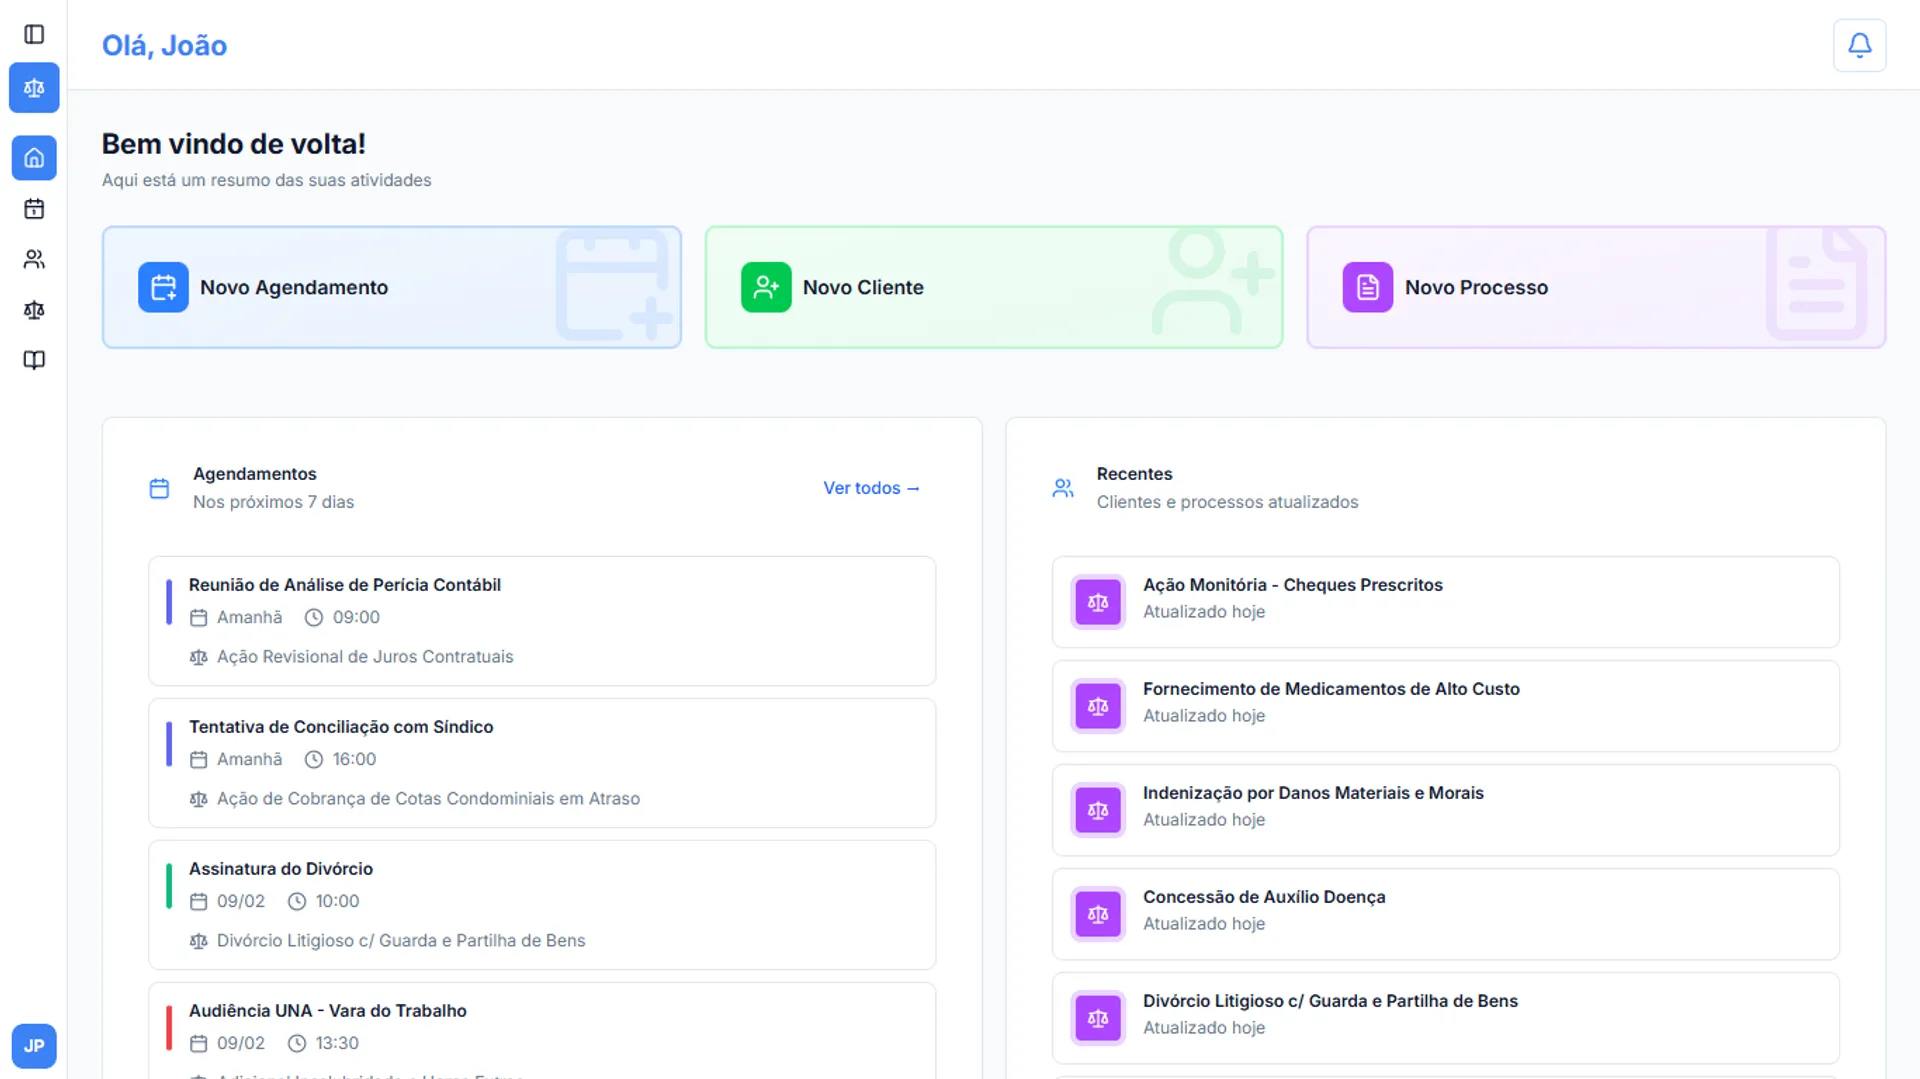Select the Processes scales icon in the sidebar
Image resolution: width=1920 pixels, height=1079 pixels.
[x=34, y=310]
